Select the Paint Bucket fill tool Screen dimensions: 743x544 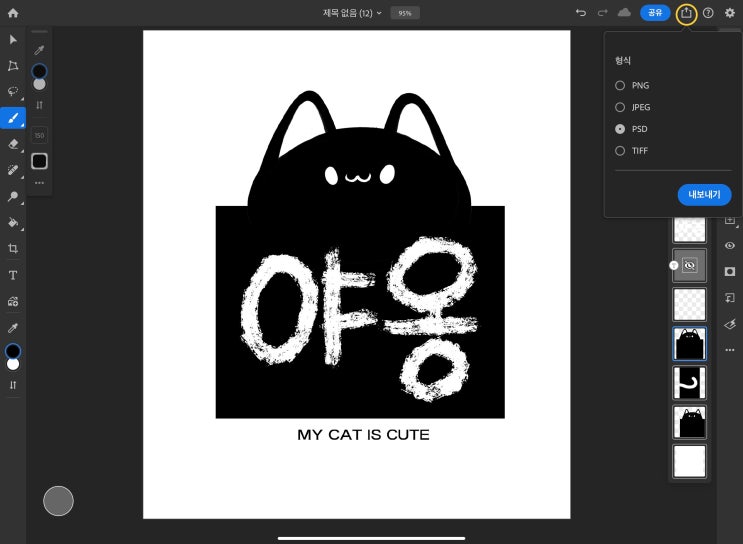click(x=13, y=222)
